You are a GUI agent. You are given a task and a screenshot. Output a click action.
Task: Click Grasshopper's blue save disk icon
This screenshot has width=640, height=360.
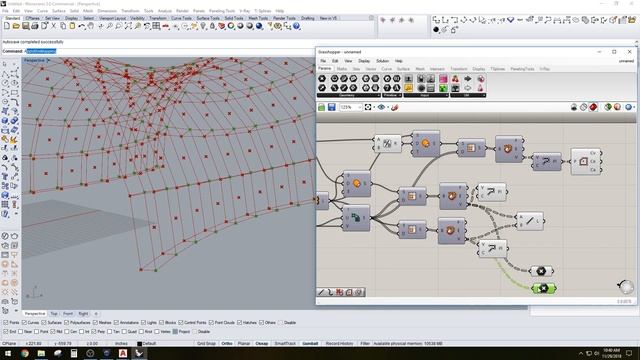(331, 107)
